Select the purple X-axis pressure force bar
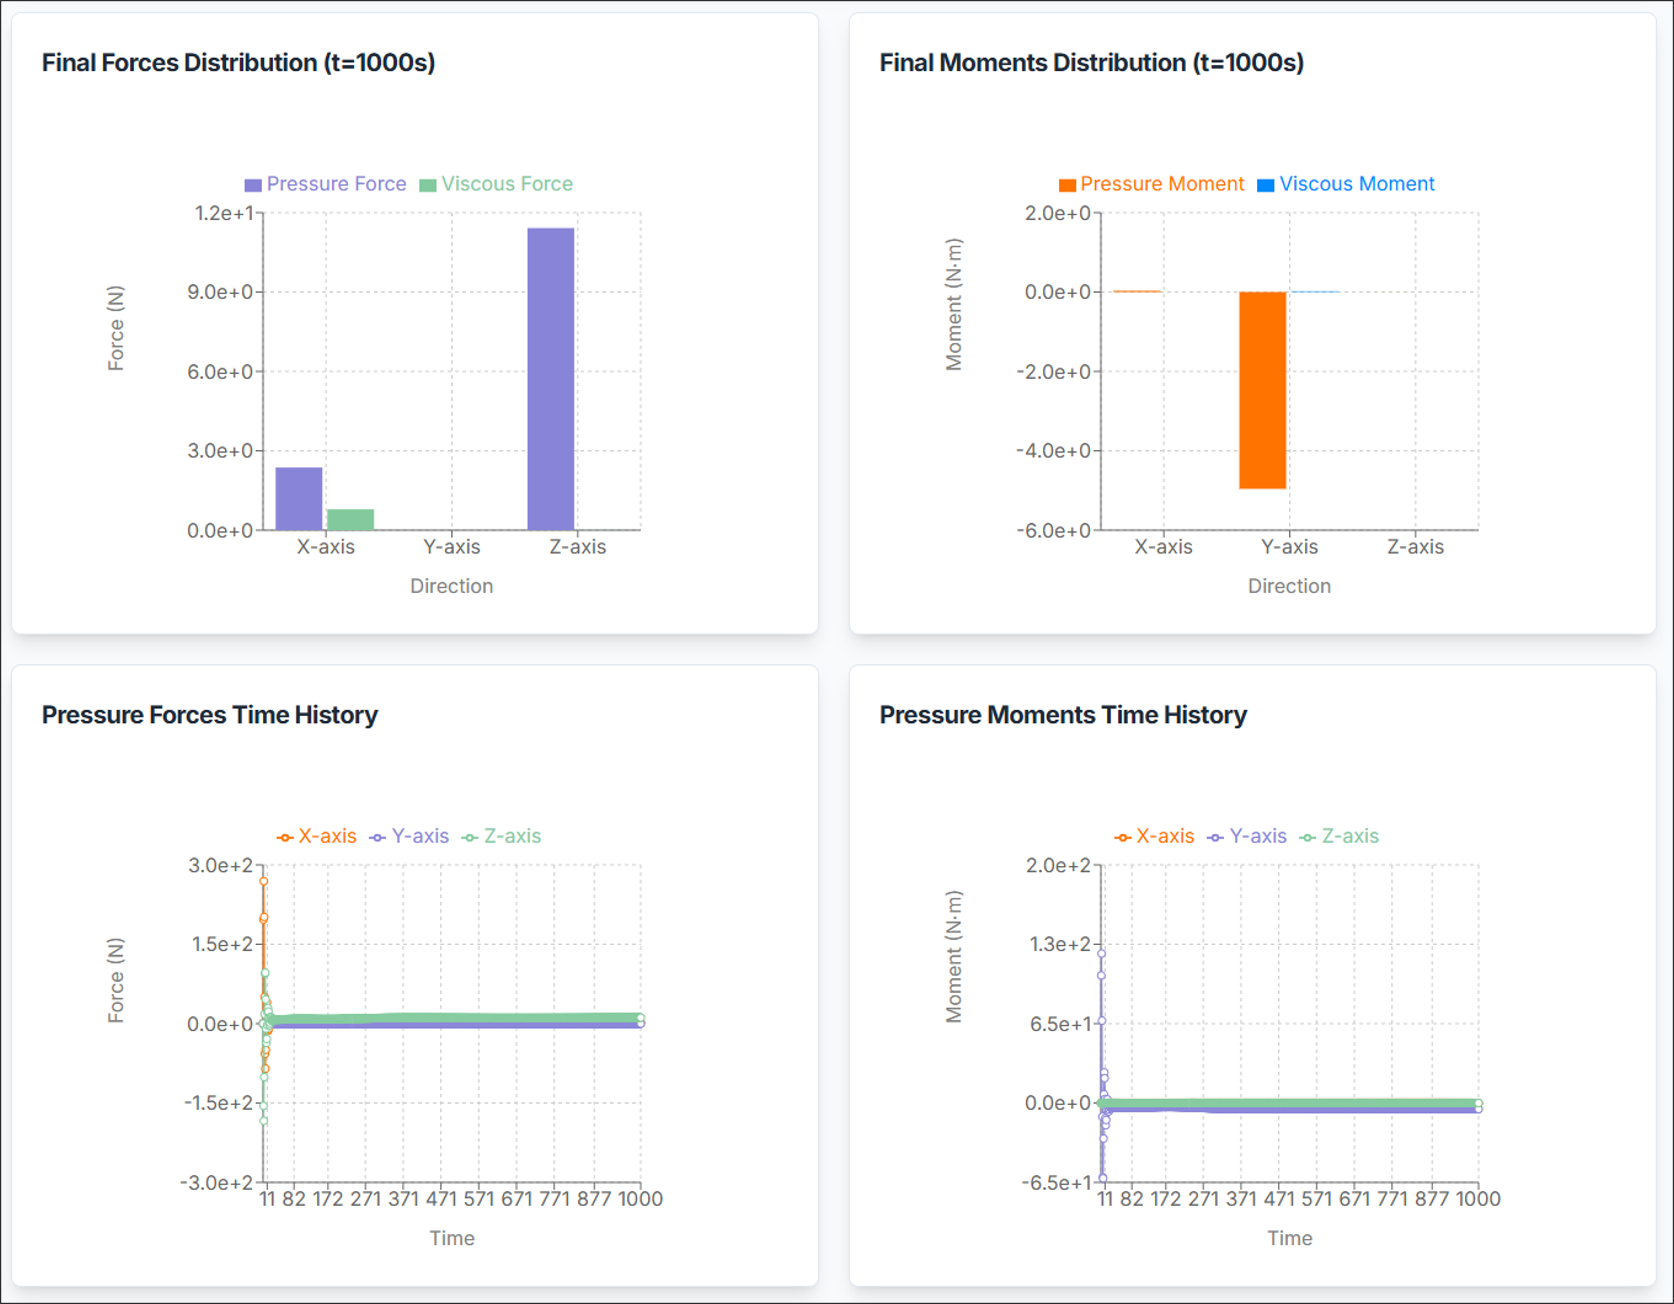The width and height of the screenshot is (1674, 1304). tap(299, 498)
